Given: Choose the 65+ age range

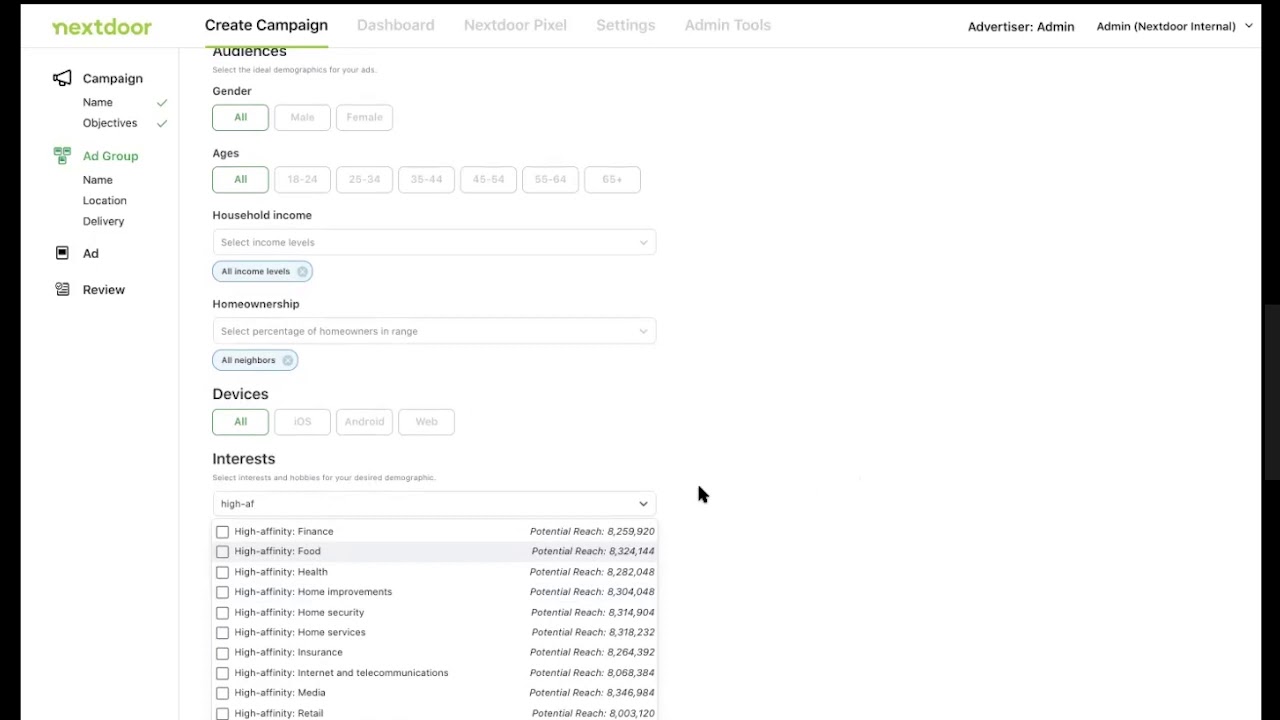Looking at the screenshot, I should click(612, 179).
